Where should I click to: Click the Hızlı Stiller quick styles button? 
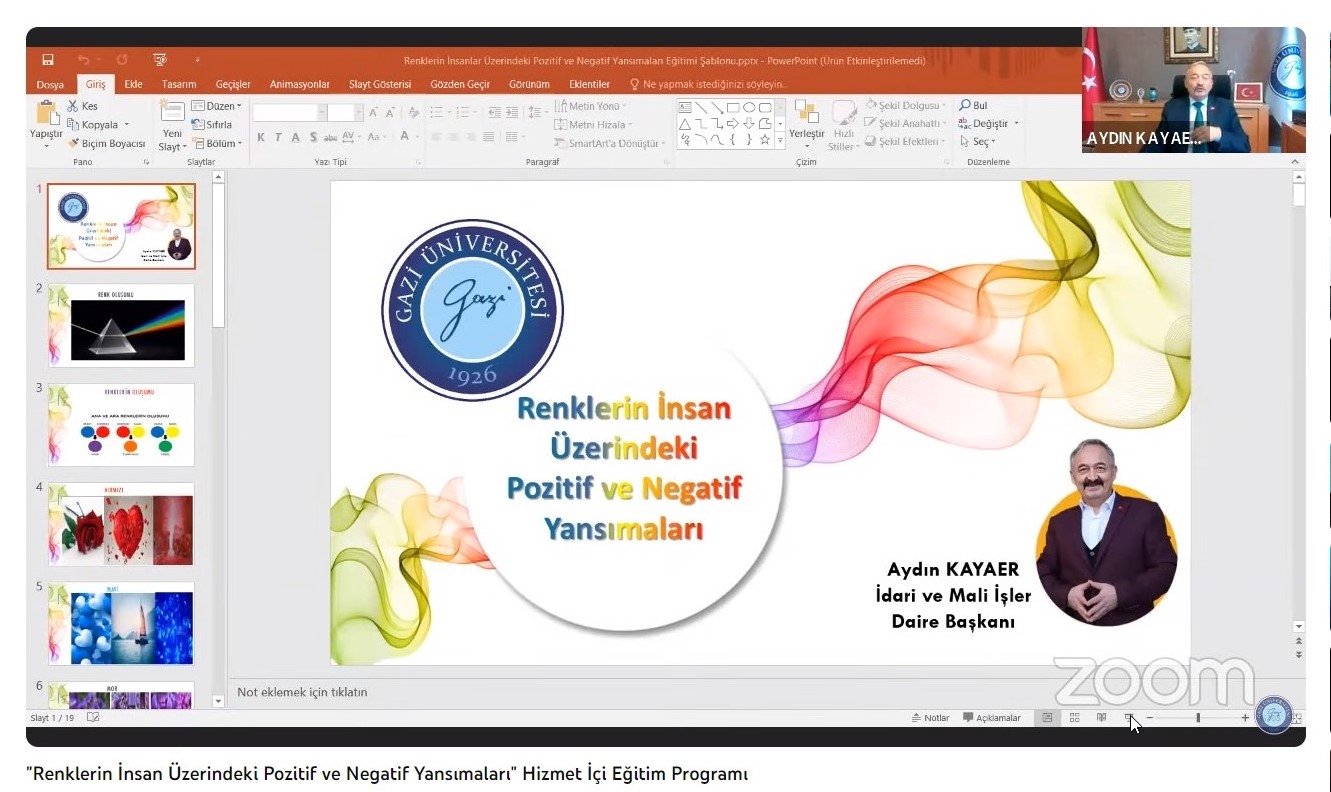(844, 126)
